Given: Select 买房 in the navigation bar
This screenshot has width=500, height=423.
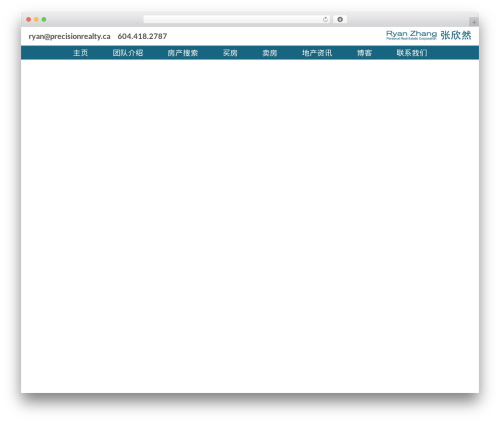Looking at the screenshot, I should click(x=230, y=53).
